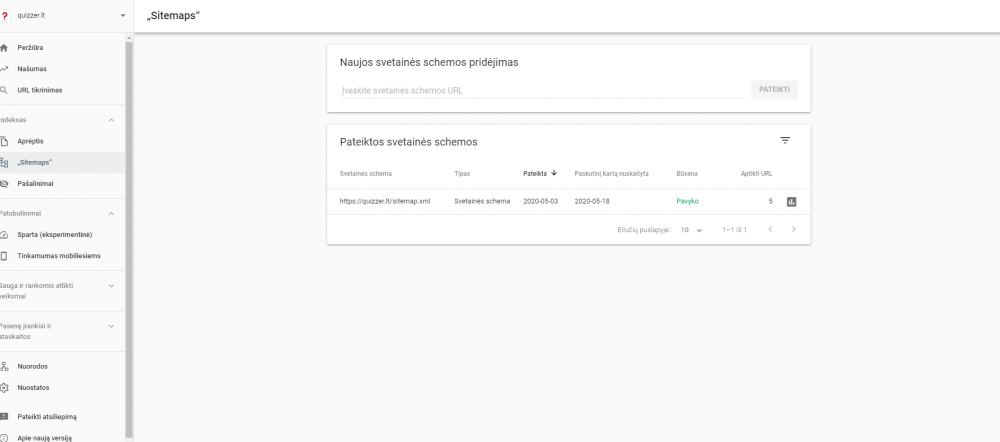Open Nuorodos links report
Image resolution: width=1000 pixels, height=442 pixels.
pyautogui.click(x=32, y=366)
